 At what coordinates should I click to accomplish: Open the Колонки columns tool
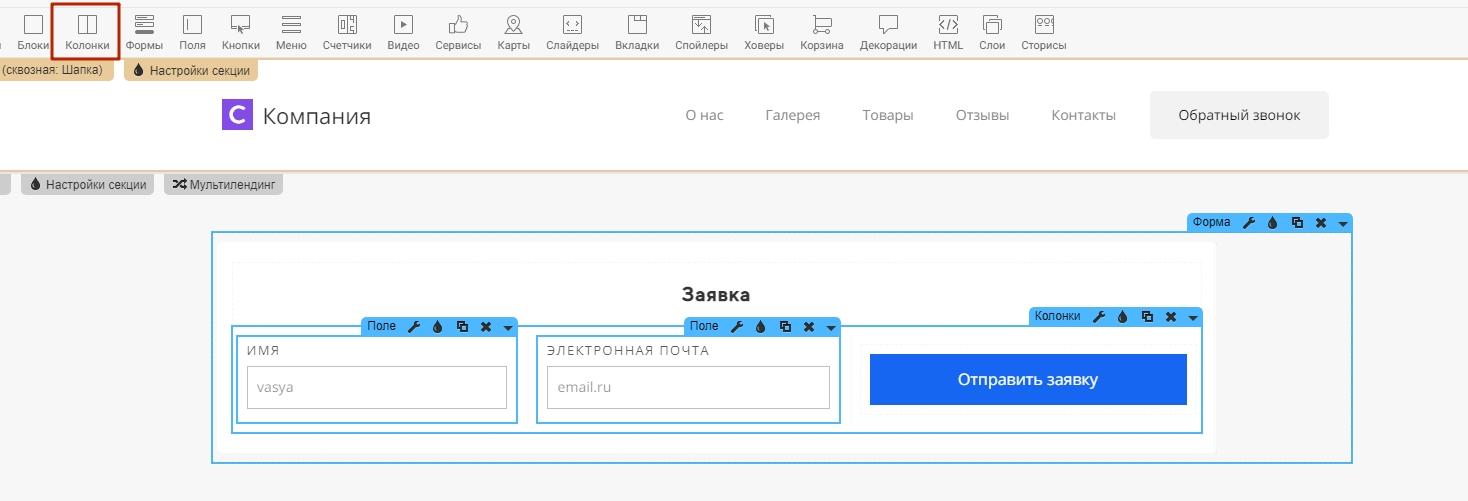click(x=87, y=32)
